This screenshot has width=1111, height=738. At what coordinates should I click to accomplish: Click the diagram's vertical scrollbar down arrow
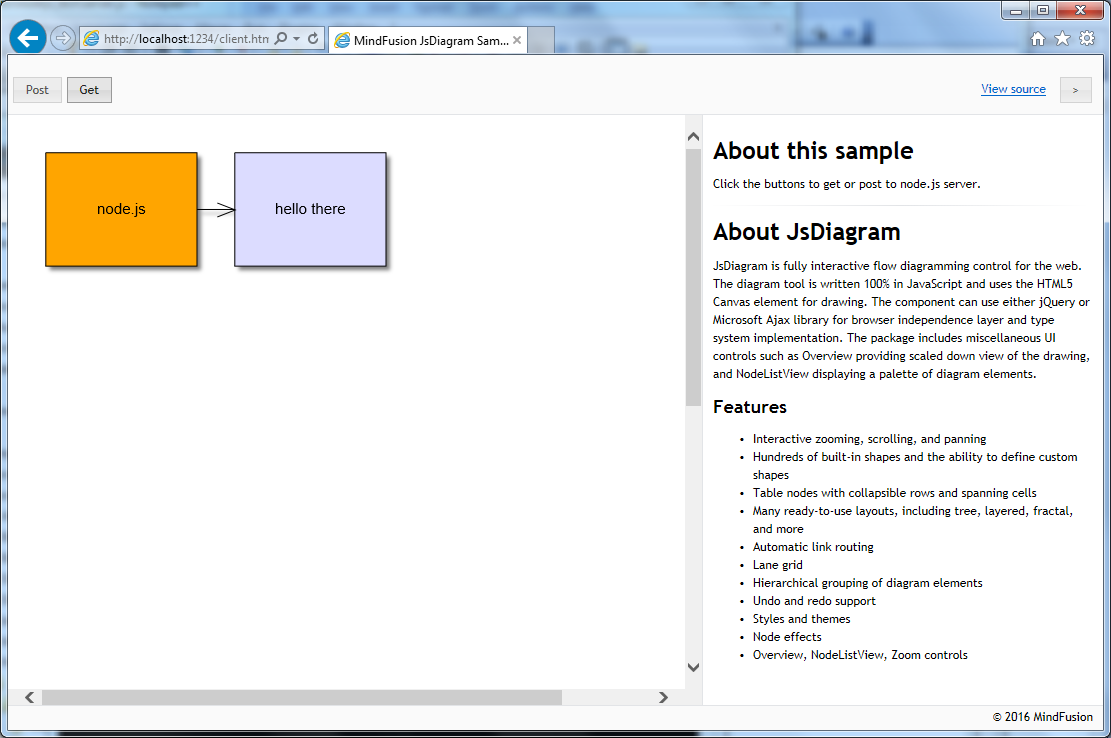coord(693,665)
